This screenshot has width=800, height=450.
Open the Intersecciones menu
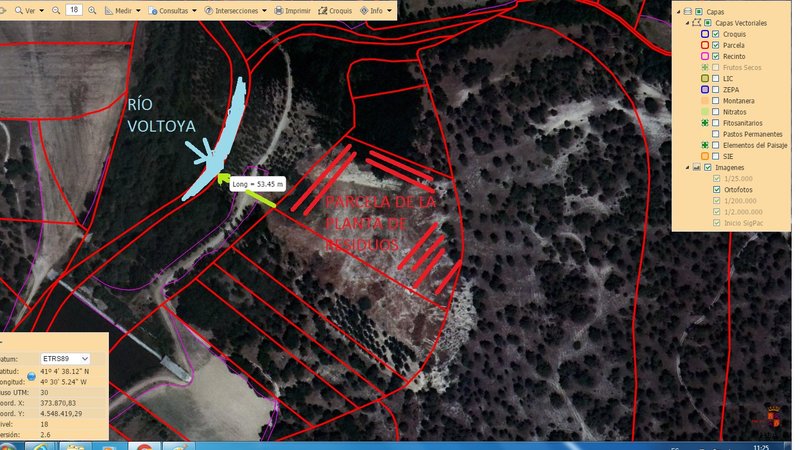[x=235, y=10]
